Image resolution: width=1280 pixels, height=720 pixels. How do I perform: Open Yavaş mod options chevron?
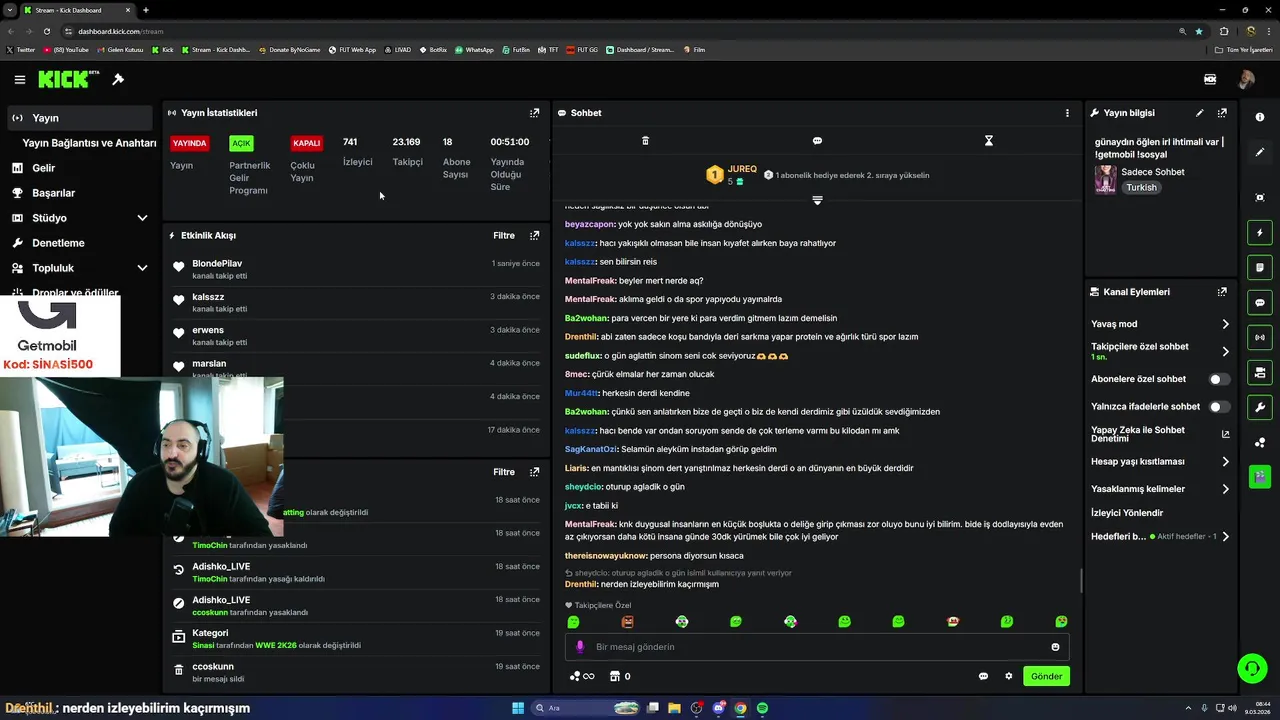1225,324
